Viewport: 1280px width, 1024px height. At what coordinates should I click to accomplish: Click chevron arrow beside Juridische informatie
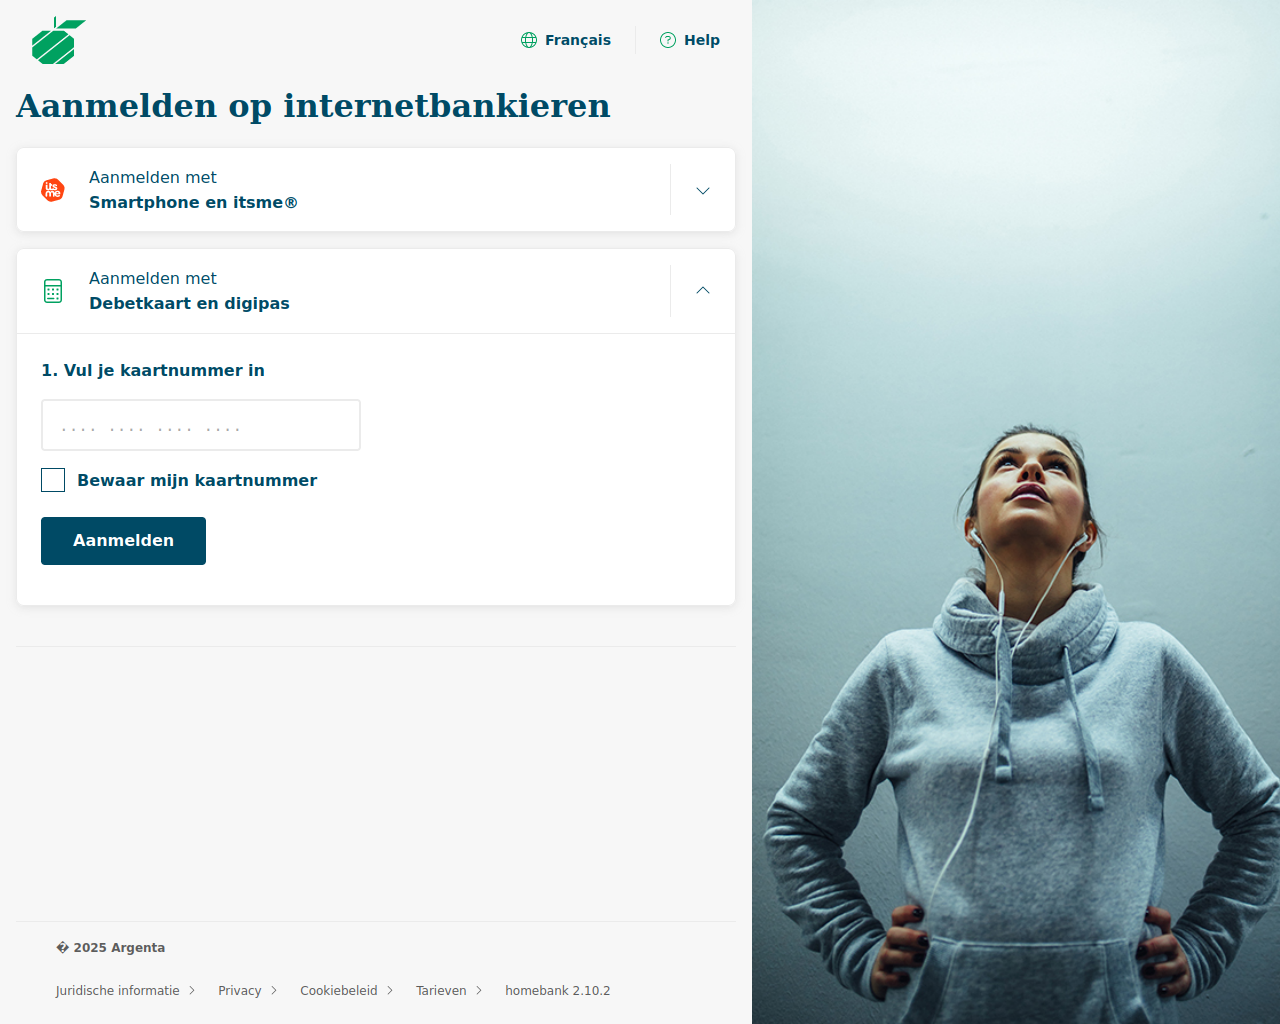coord(192,991)
